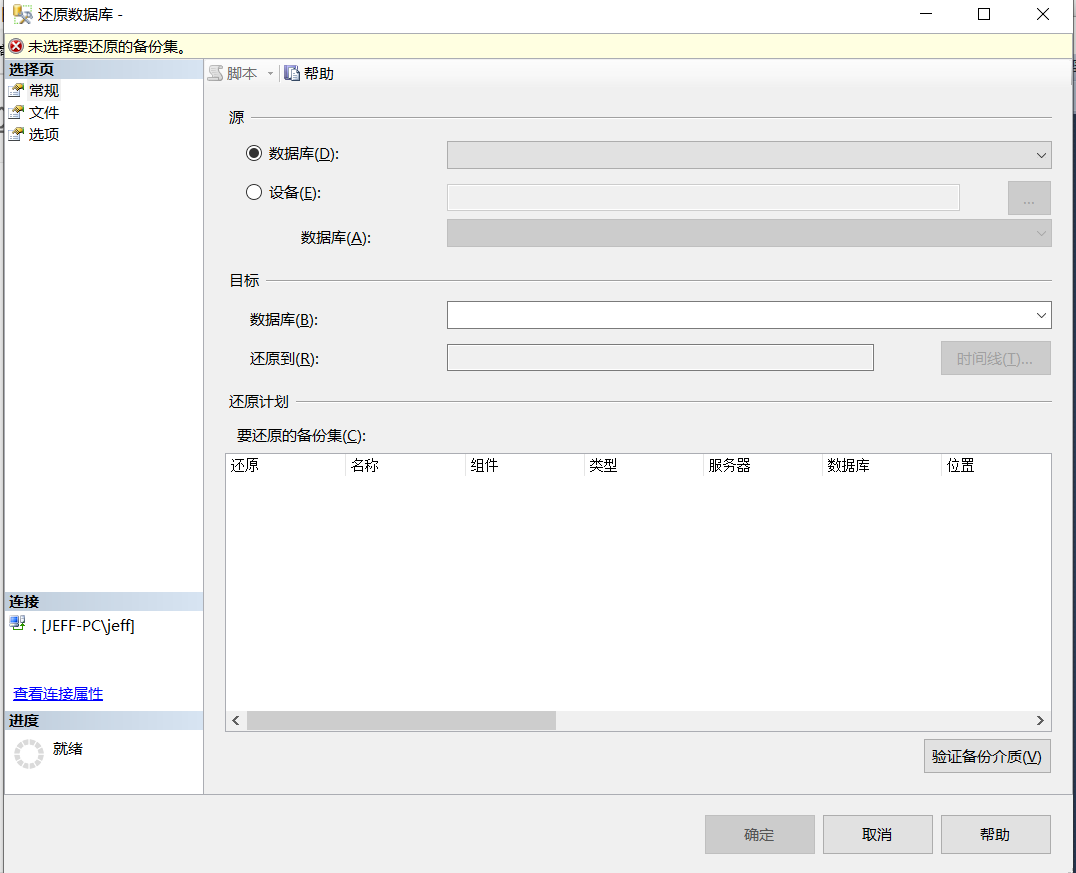Click the device browse ellipsis button

pyautogui.click(x=1029, y=198)
